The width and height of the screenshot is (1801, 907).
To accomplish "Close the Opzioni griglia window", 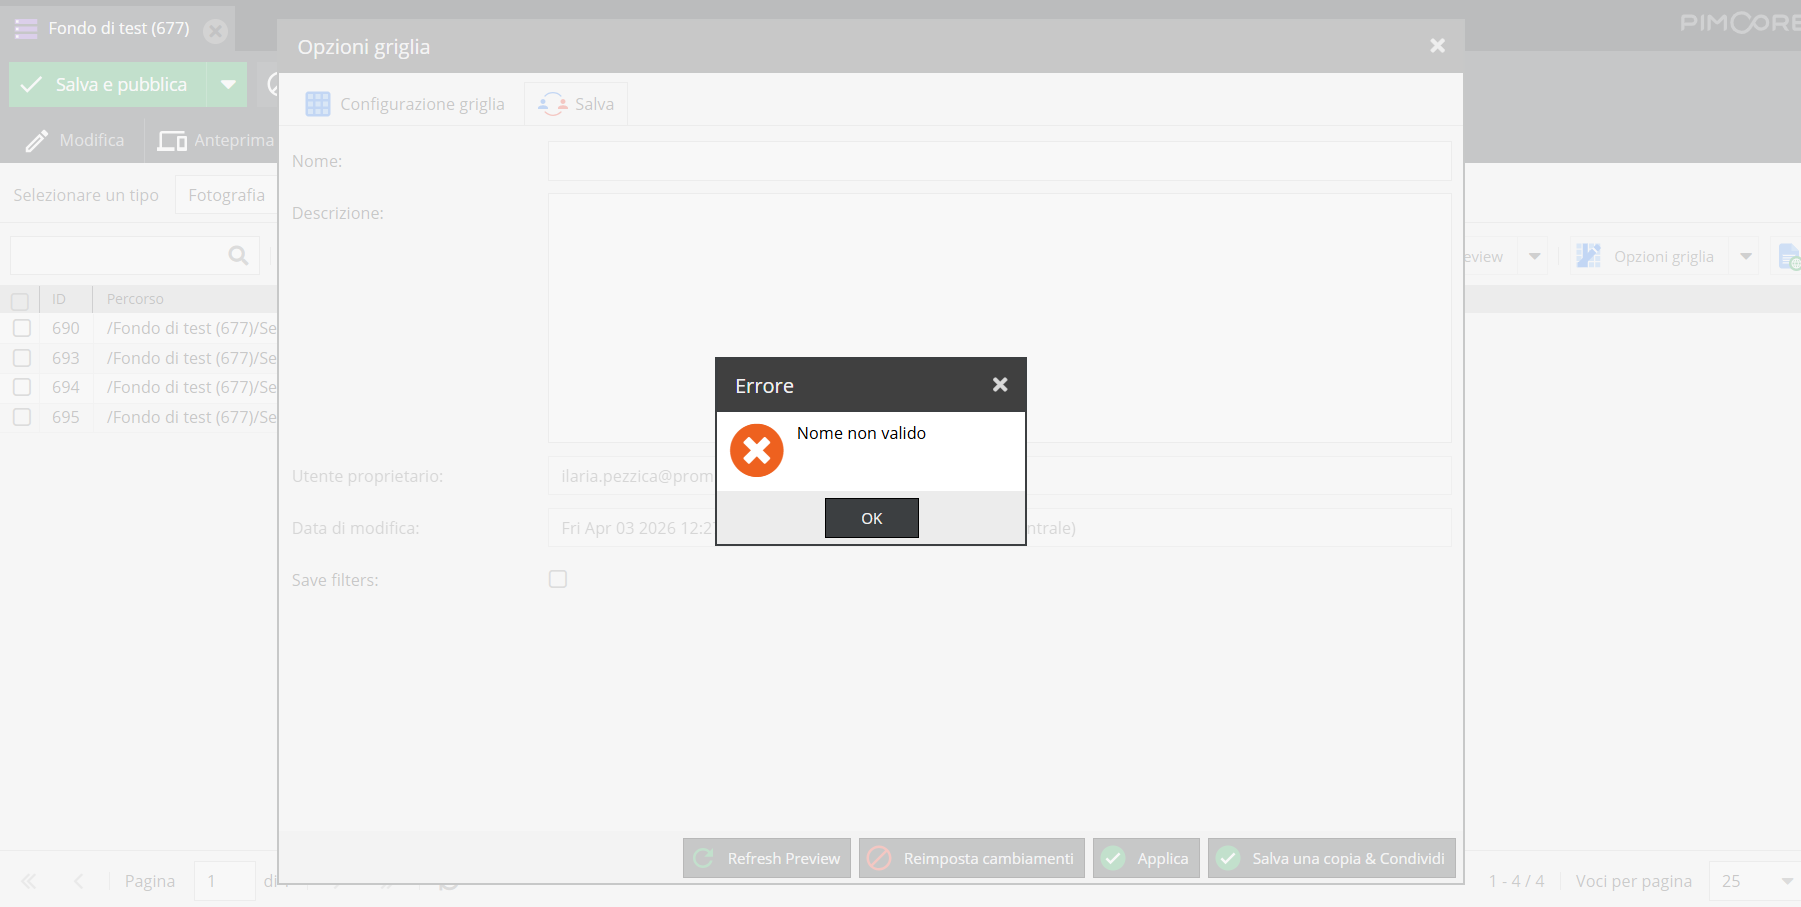I will click(1437, 46).
